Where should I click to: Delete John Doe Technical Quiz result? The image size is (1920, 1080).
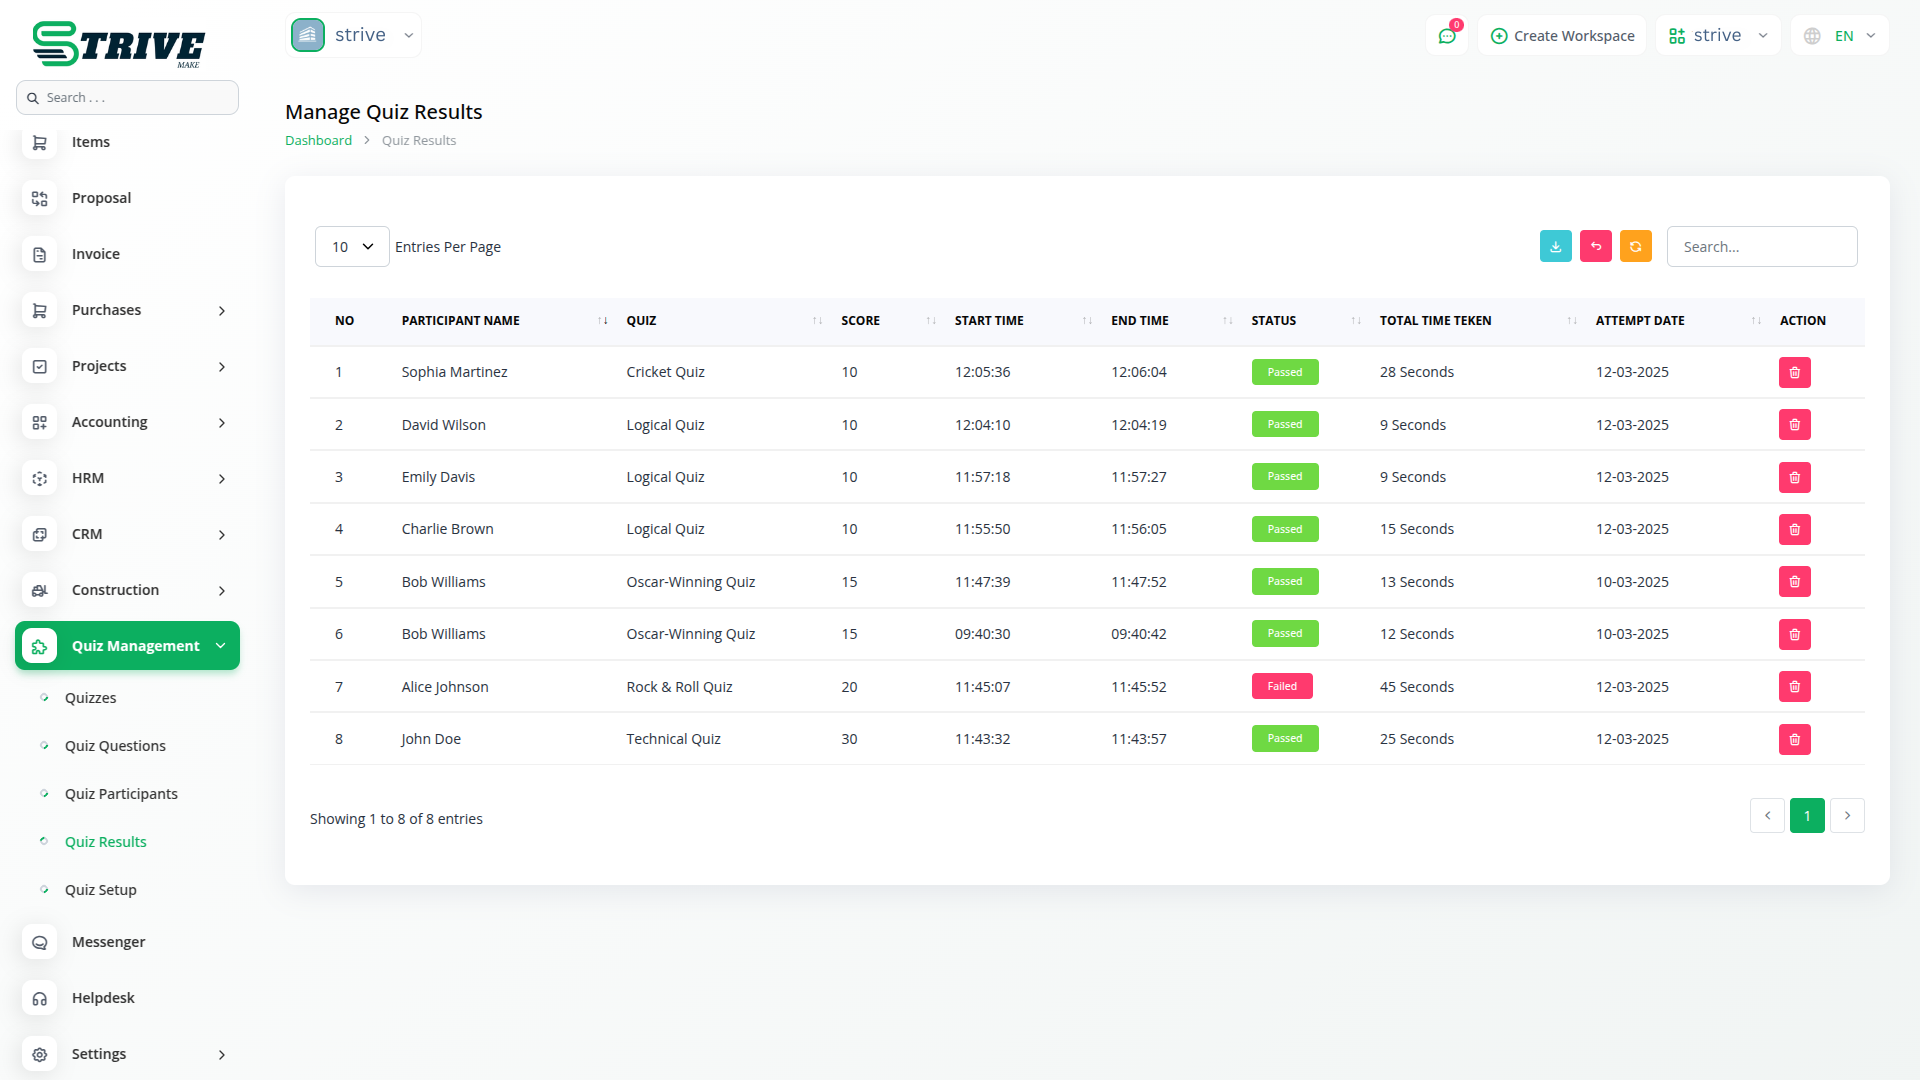(1794, 739)
